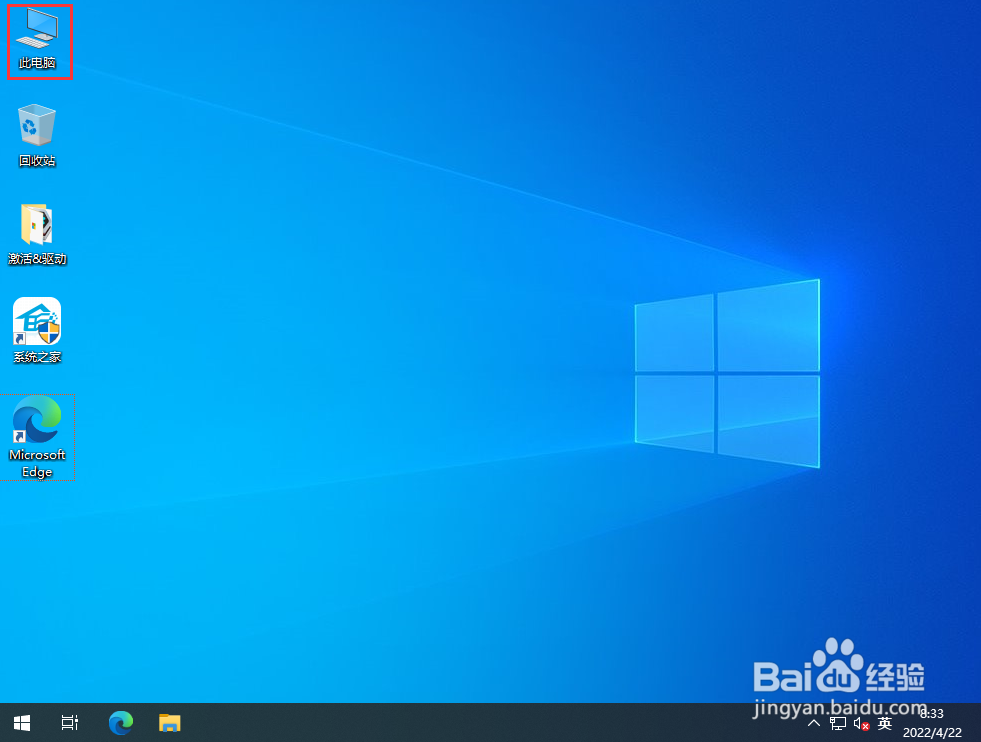This screenshot has height=742, width=981.
Task: Show hidden system tray icons
Action: tap(813, 723)
